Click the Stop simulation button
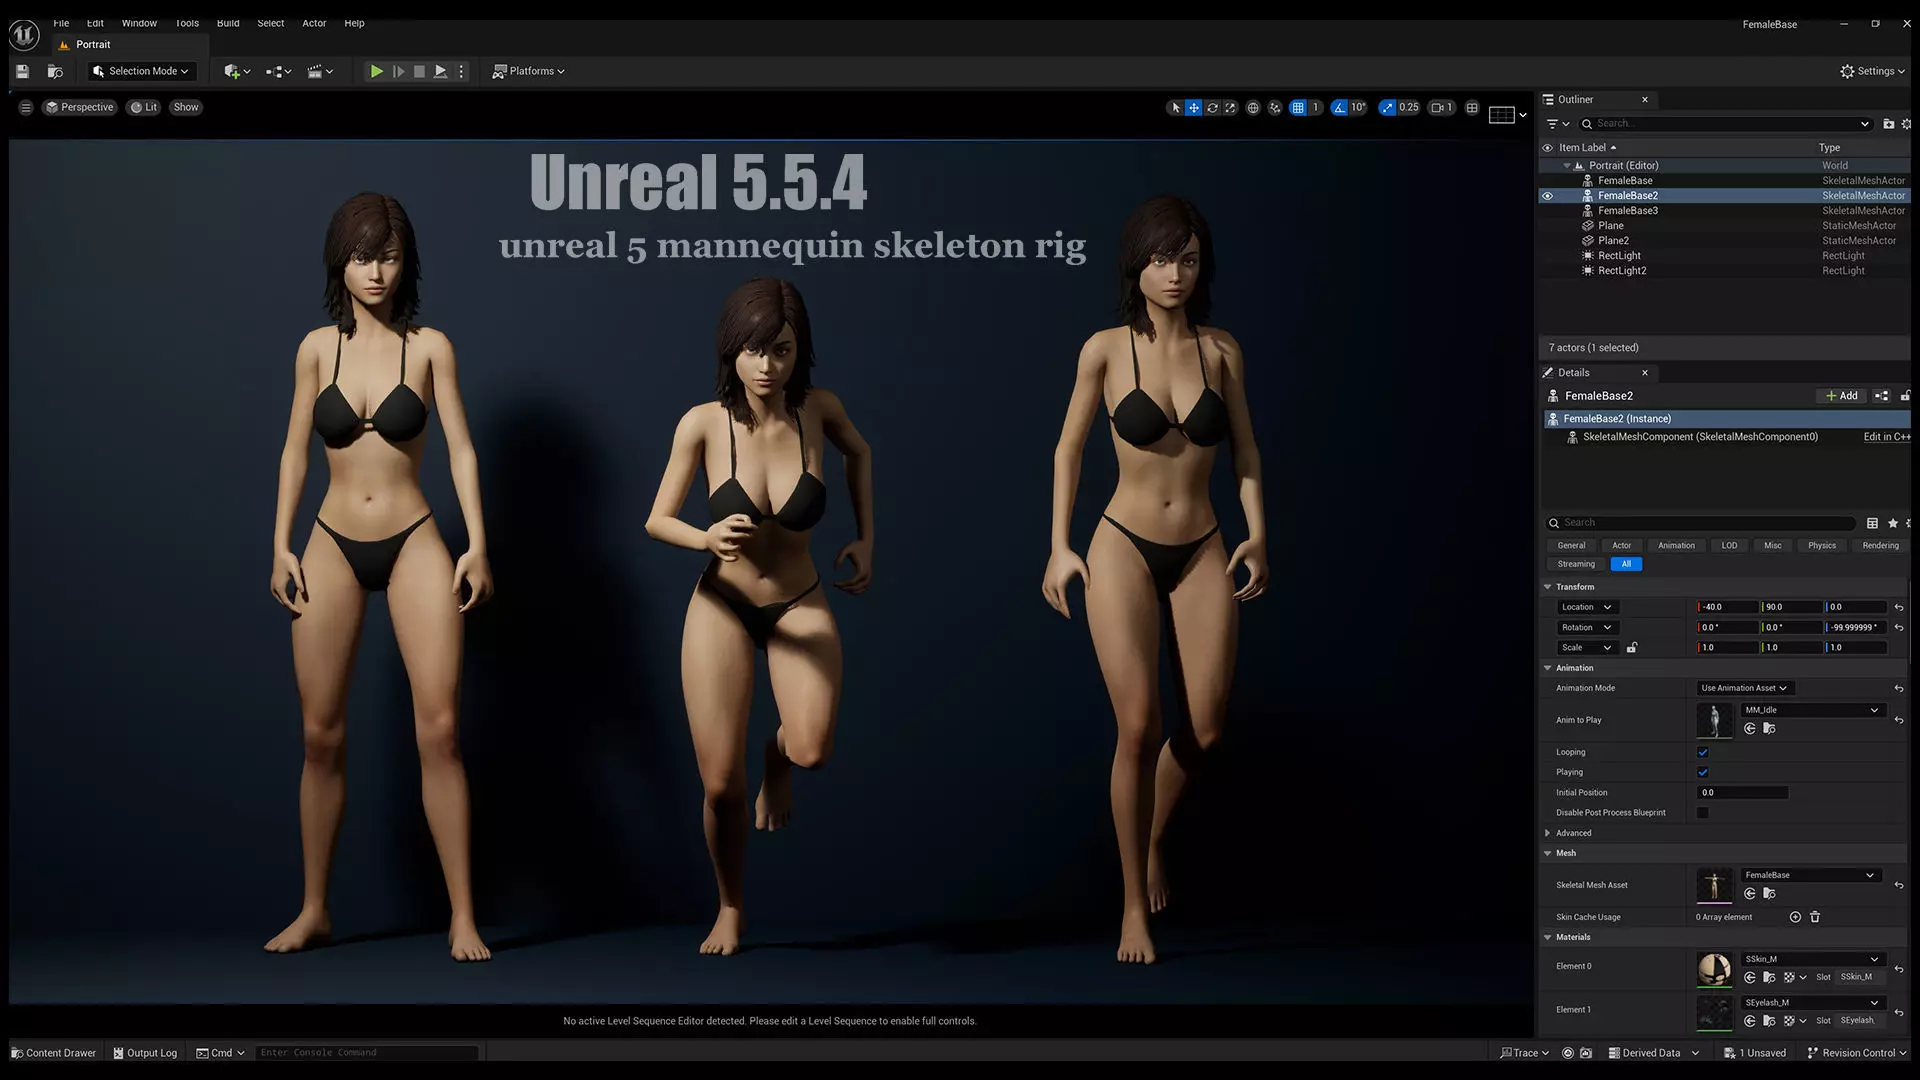1920x1080 pixels. [419, 71]
